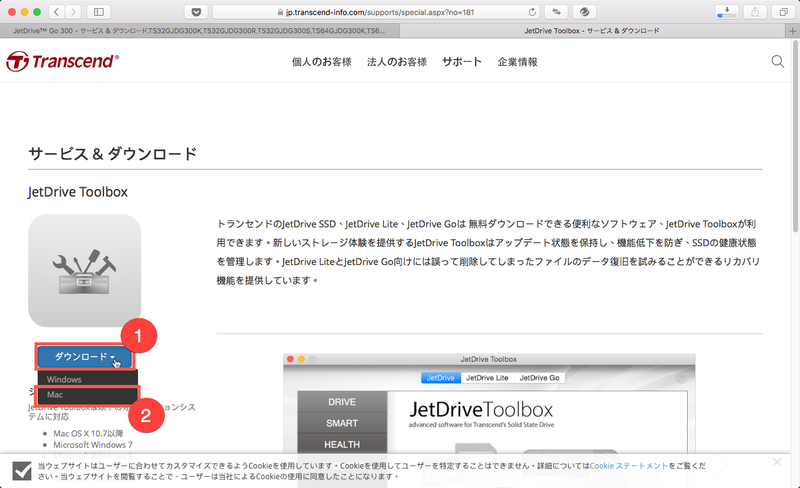The width and height of the screenshot is (800, 488).
Task: Select the JetDrive Toolbox browser tab
Action: pyautogui.click(x=592, y=31)
